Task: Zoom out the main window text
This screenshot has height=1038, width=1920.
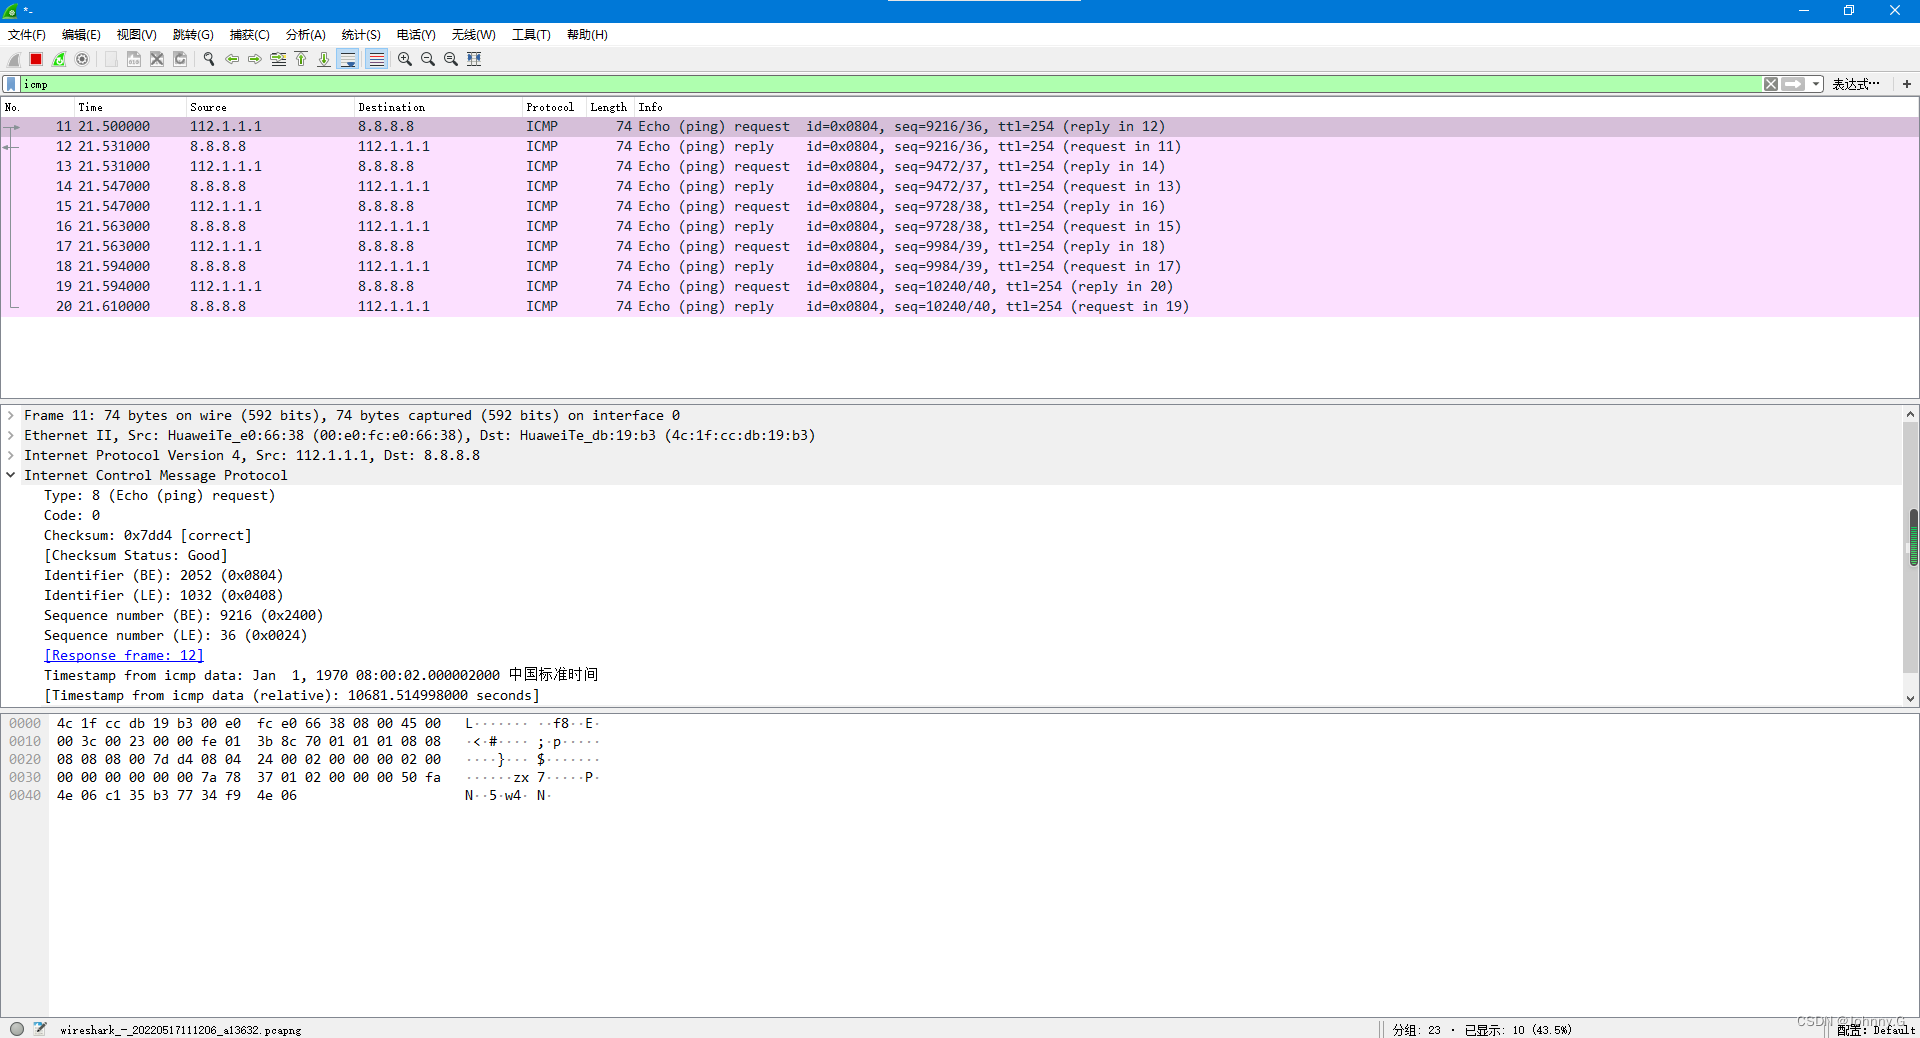Action: (428, 59)
